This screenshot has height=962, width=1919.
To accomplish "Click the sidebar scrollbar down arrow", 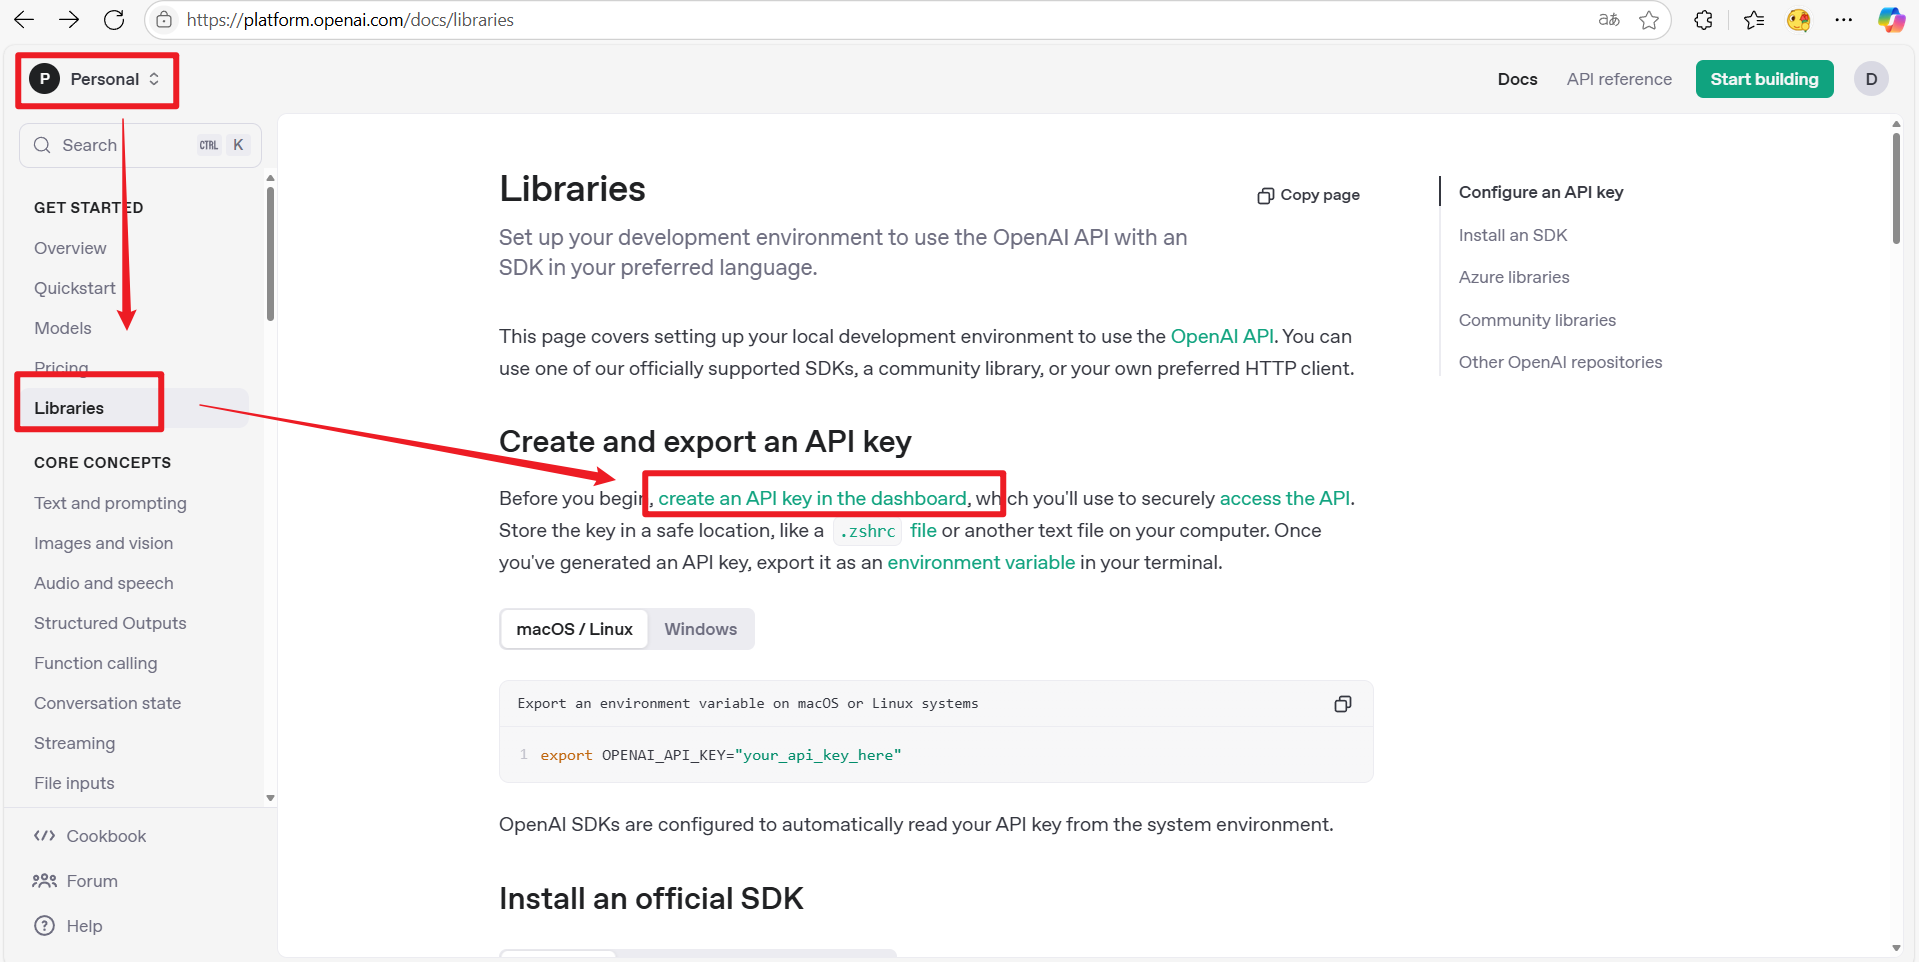I will 270,798.
